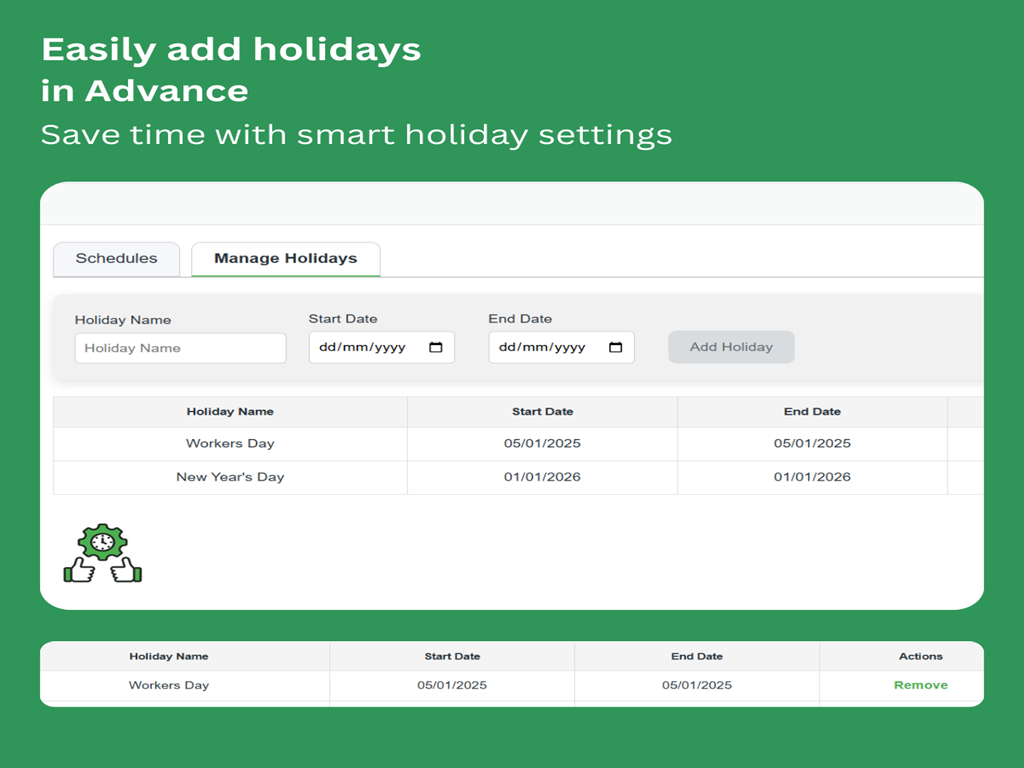Click the Actions column header
This screenshot has height=768, width=1024.
pyautogui.click(x=920, y=656)
